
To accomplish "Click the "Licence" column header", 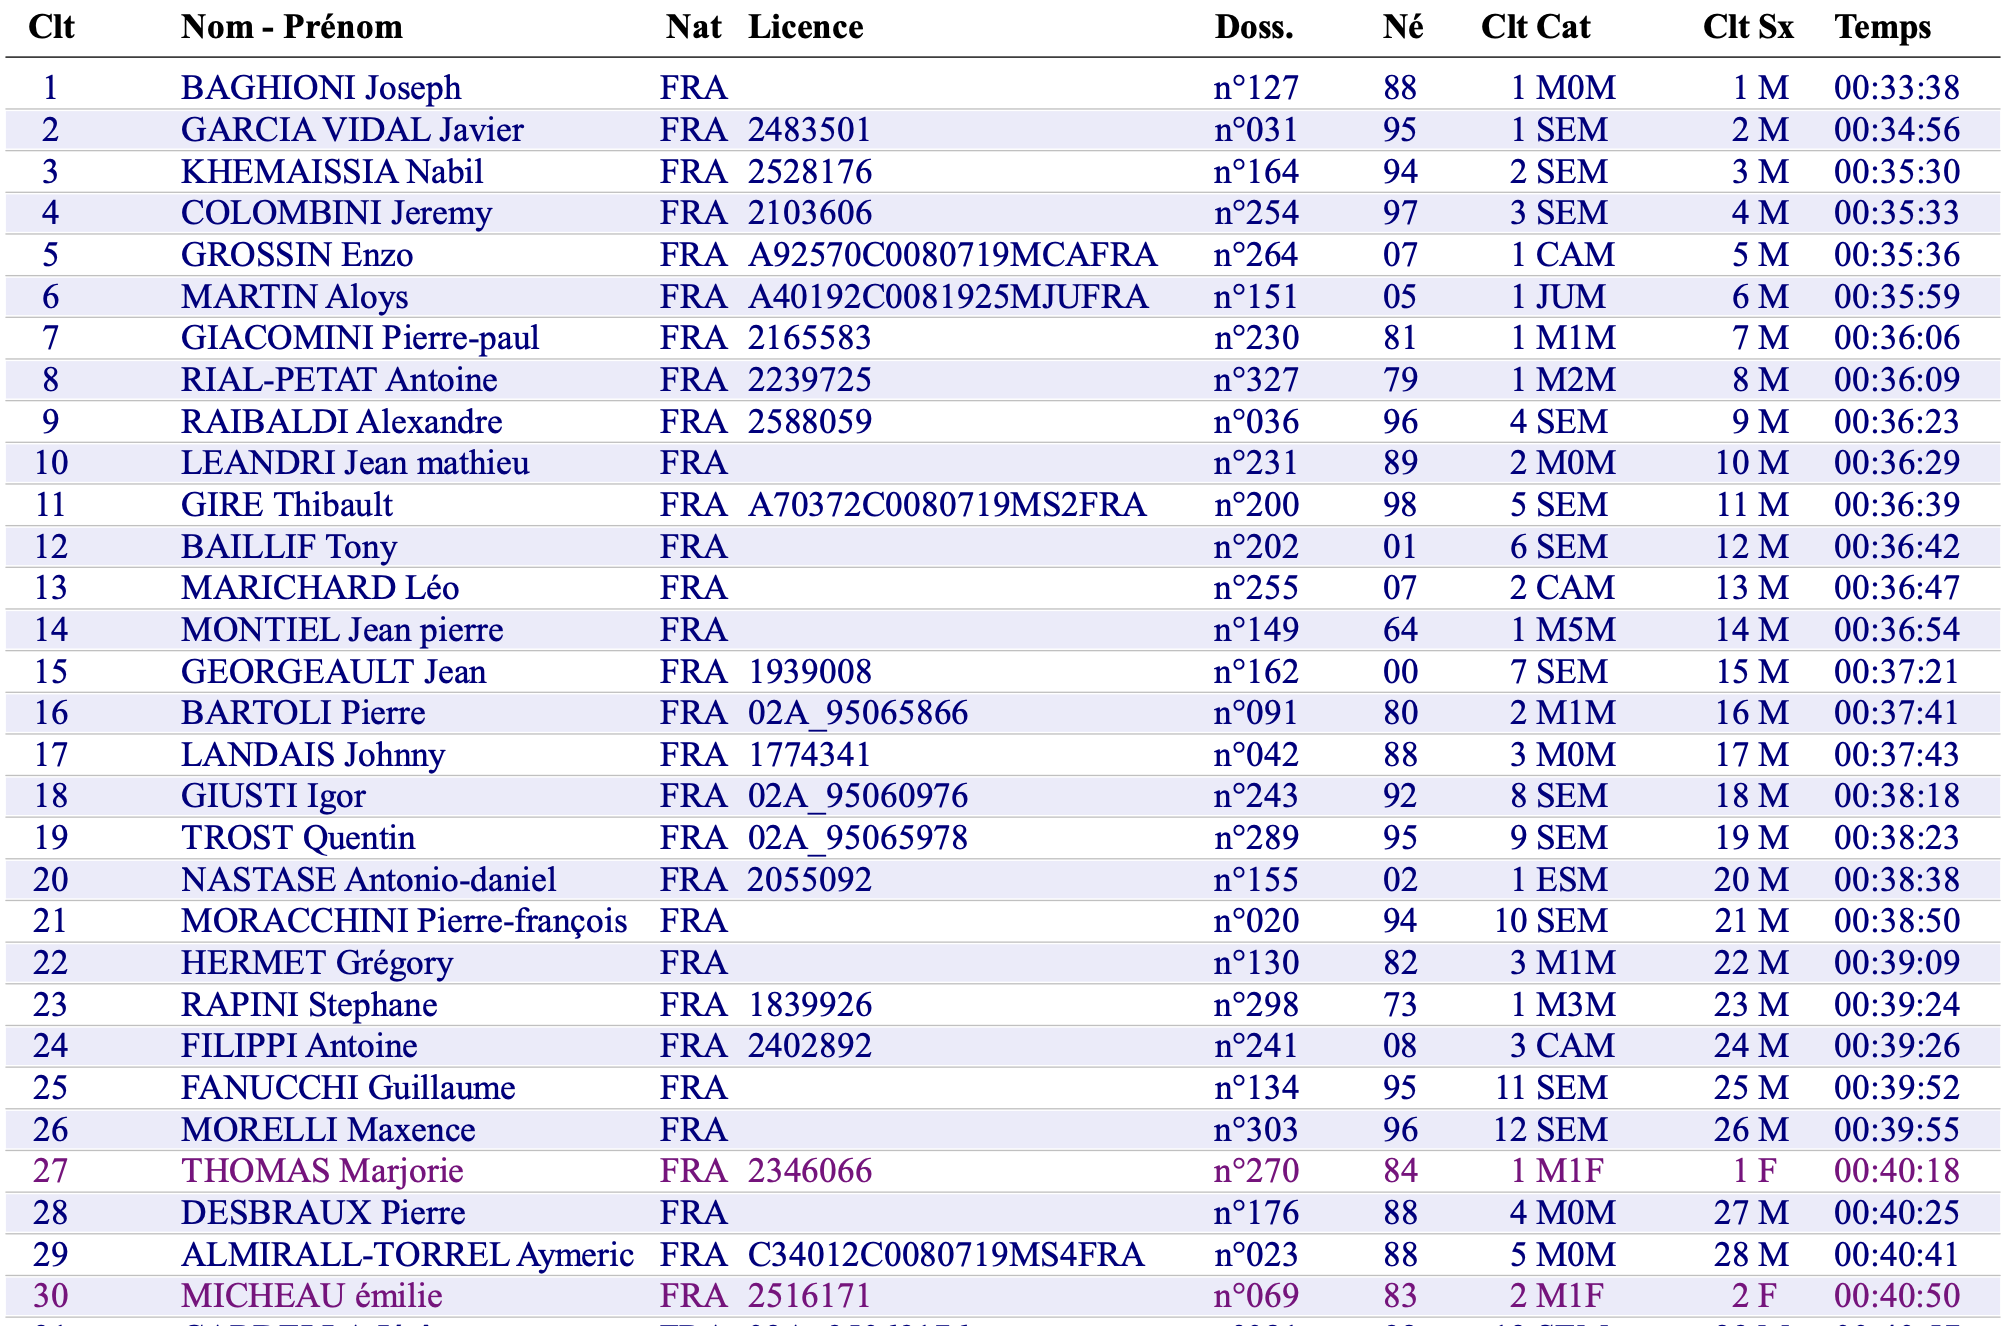I will pos(805,27).
